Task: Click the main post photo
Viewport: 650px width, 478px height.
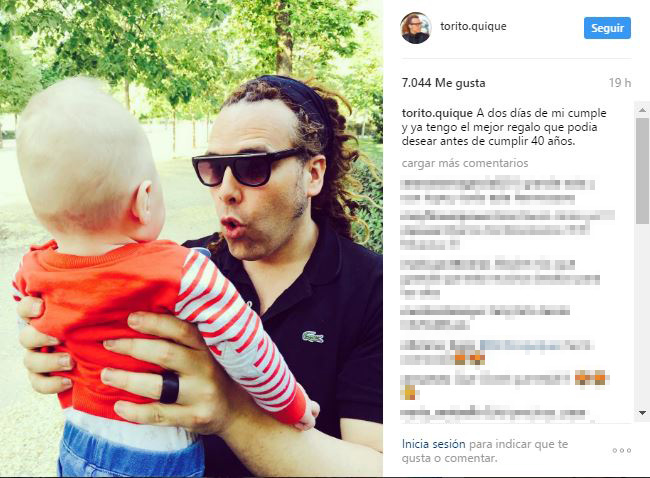Action: (x=191, y=238)
